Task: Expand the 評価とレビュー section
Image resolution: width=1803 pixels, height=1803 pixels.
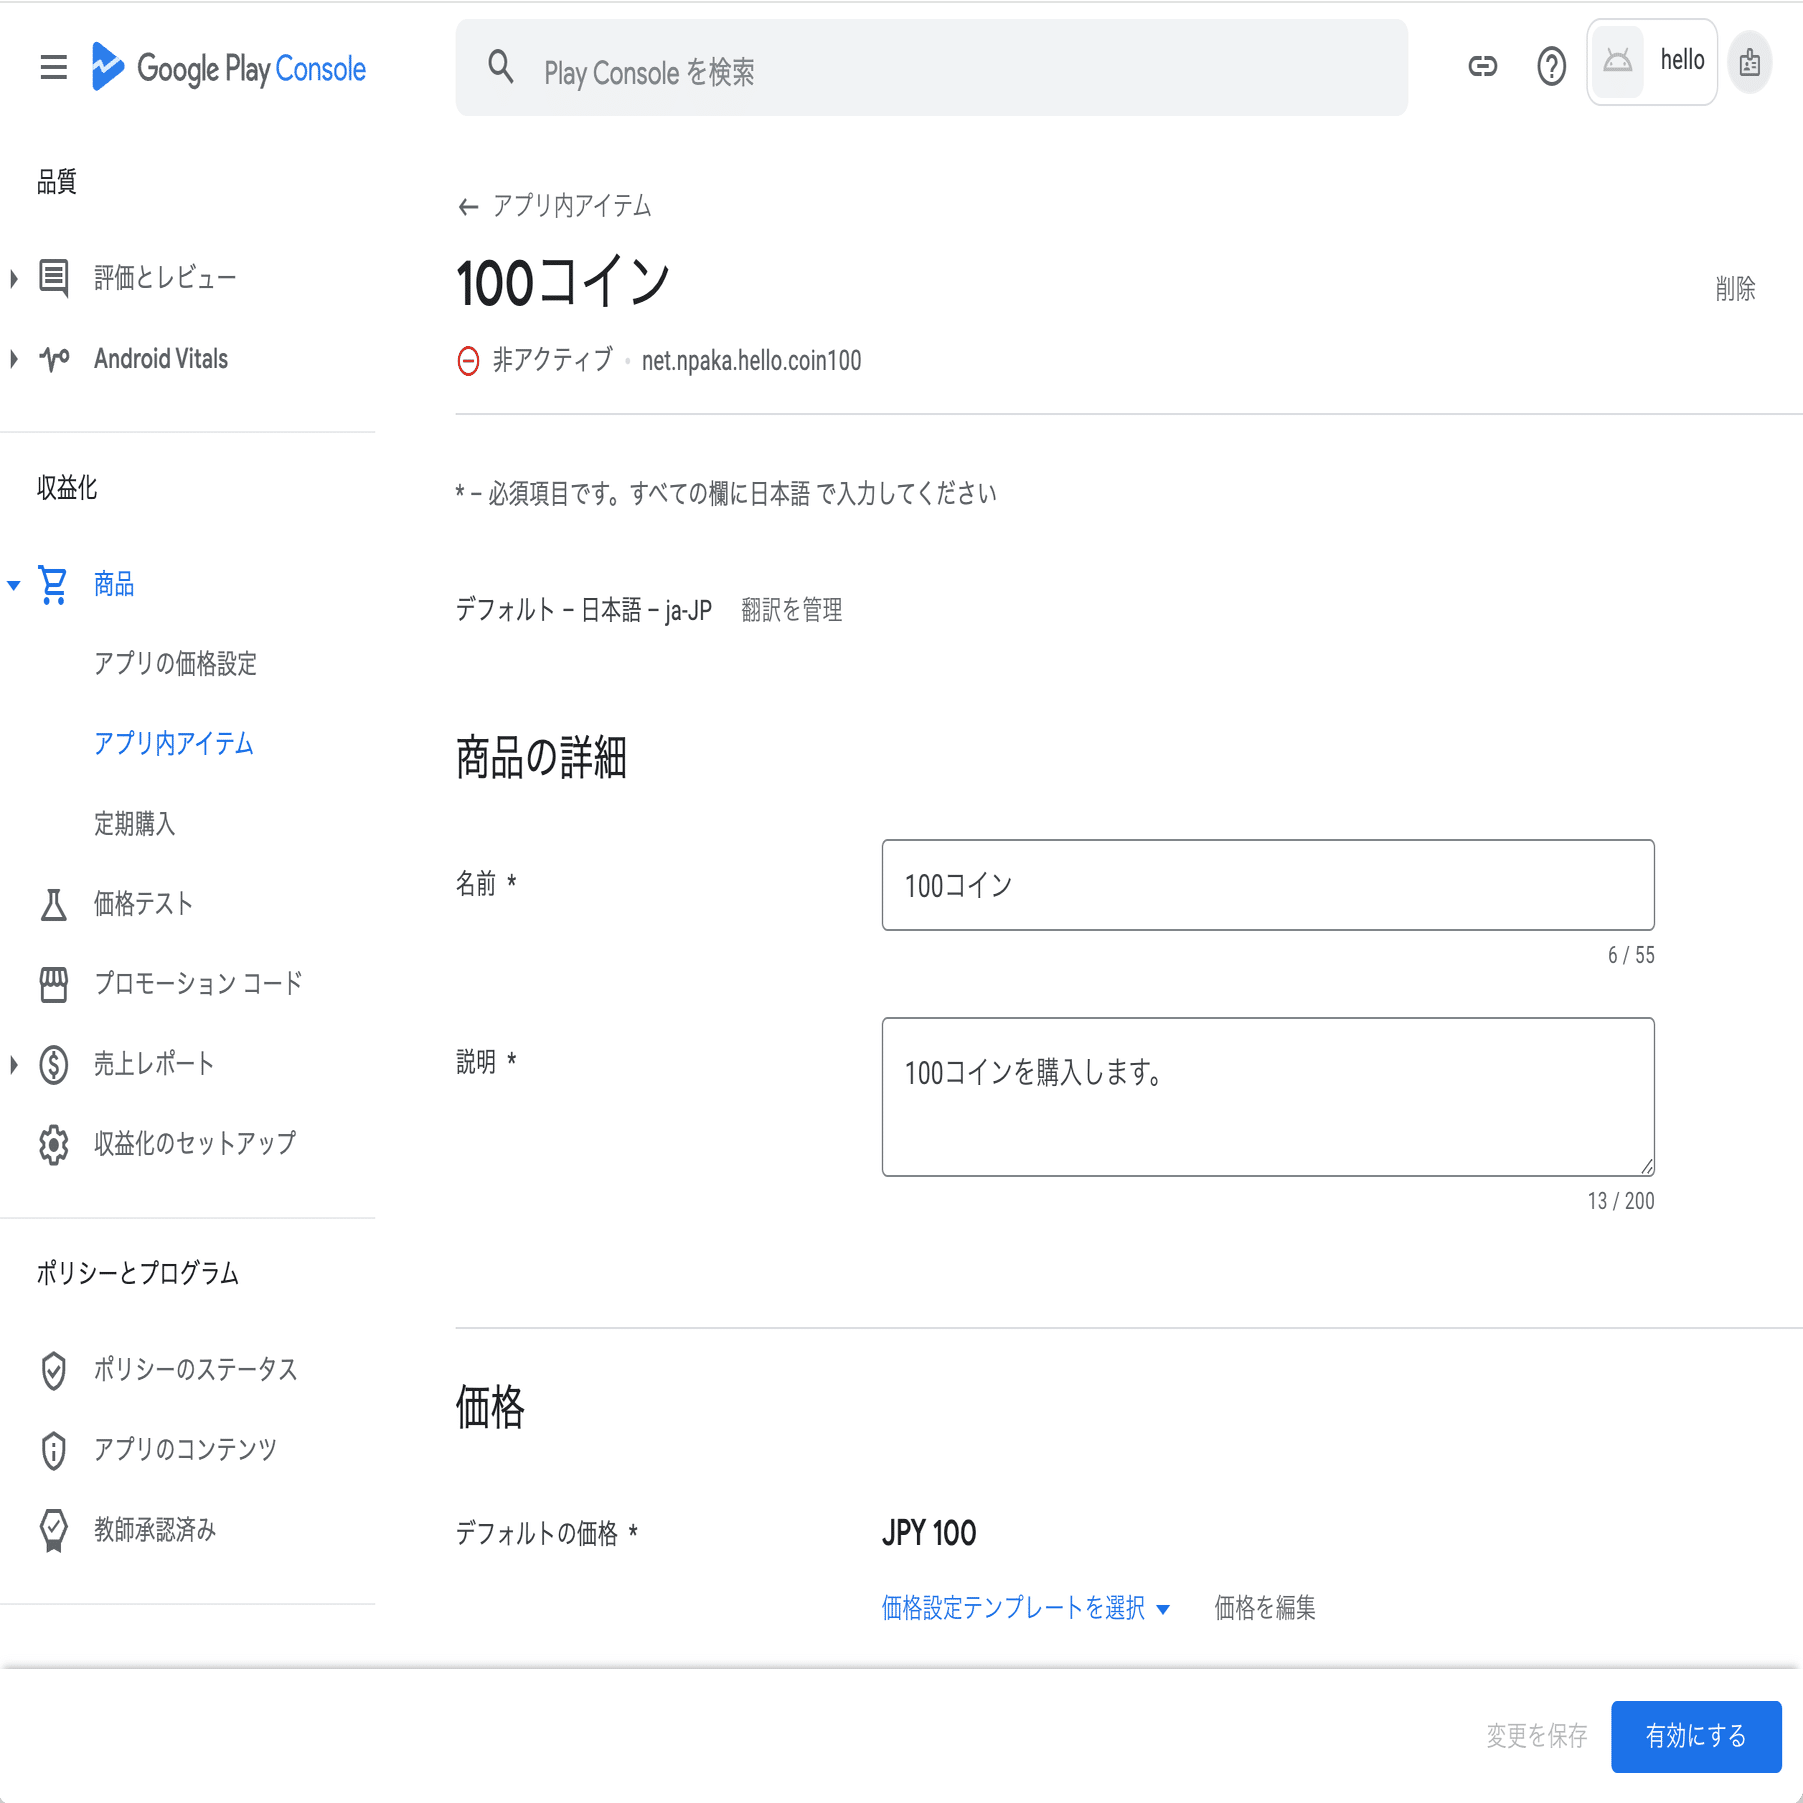Action: click(13, 278)
